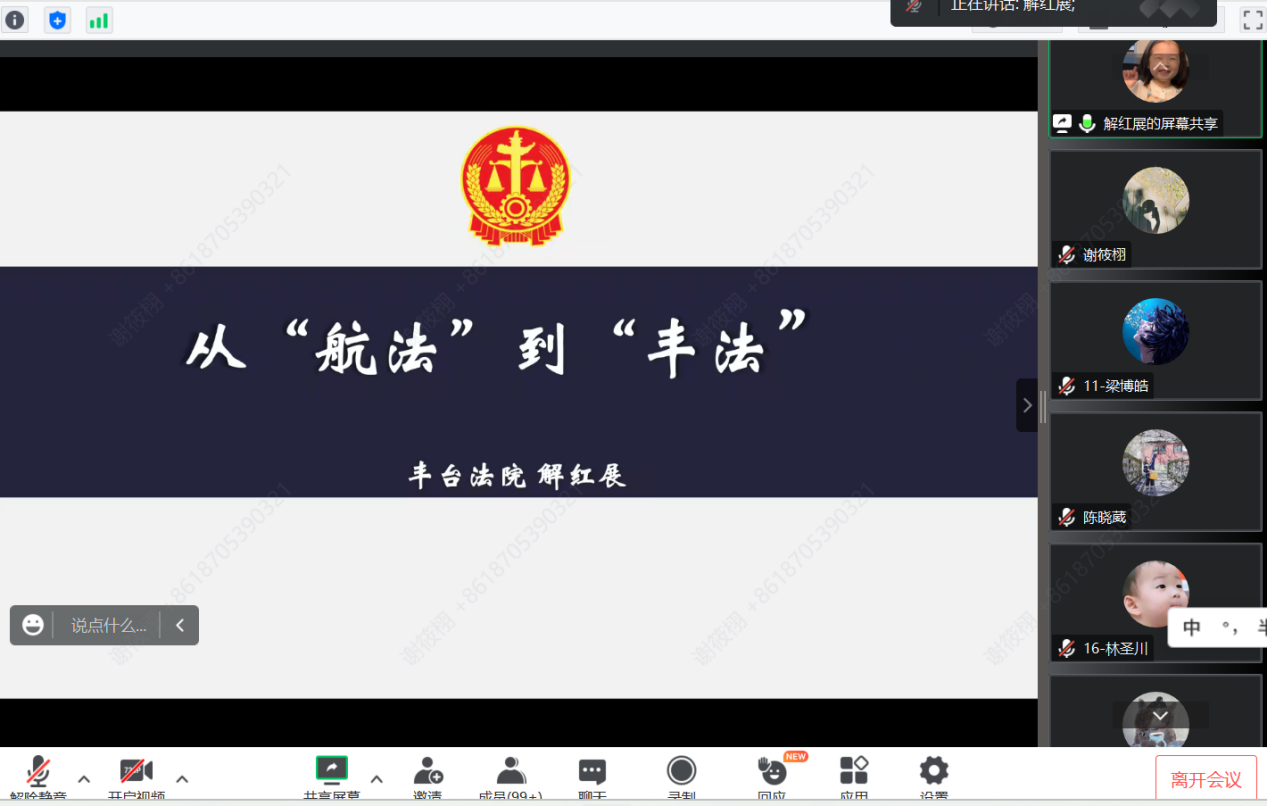Open meeting settings with the 设置 gear
The image size is (1267, 806).
click(932, 772)
